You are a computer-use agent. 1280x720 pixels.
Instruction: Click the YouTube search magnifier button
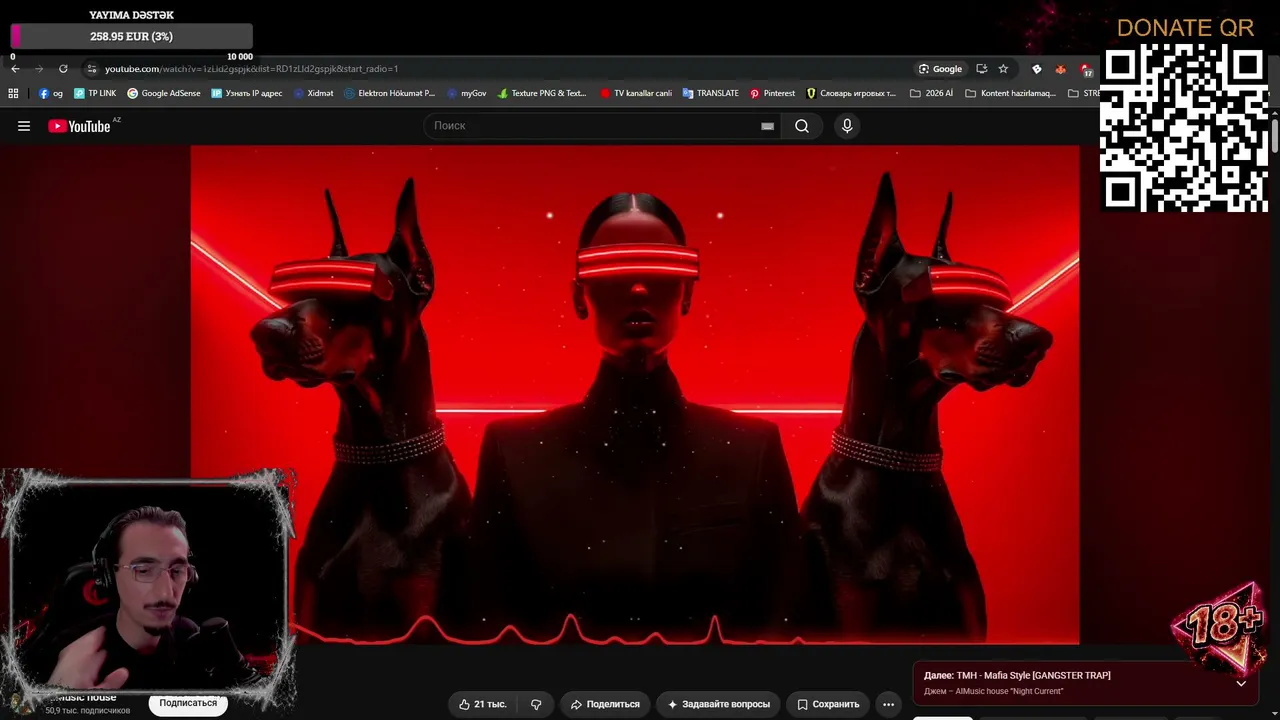pyautogui.click(x=802, y=126)
